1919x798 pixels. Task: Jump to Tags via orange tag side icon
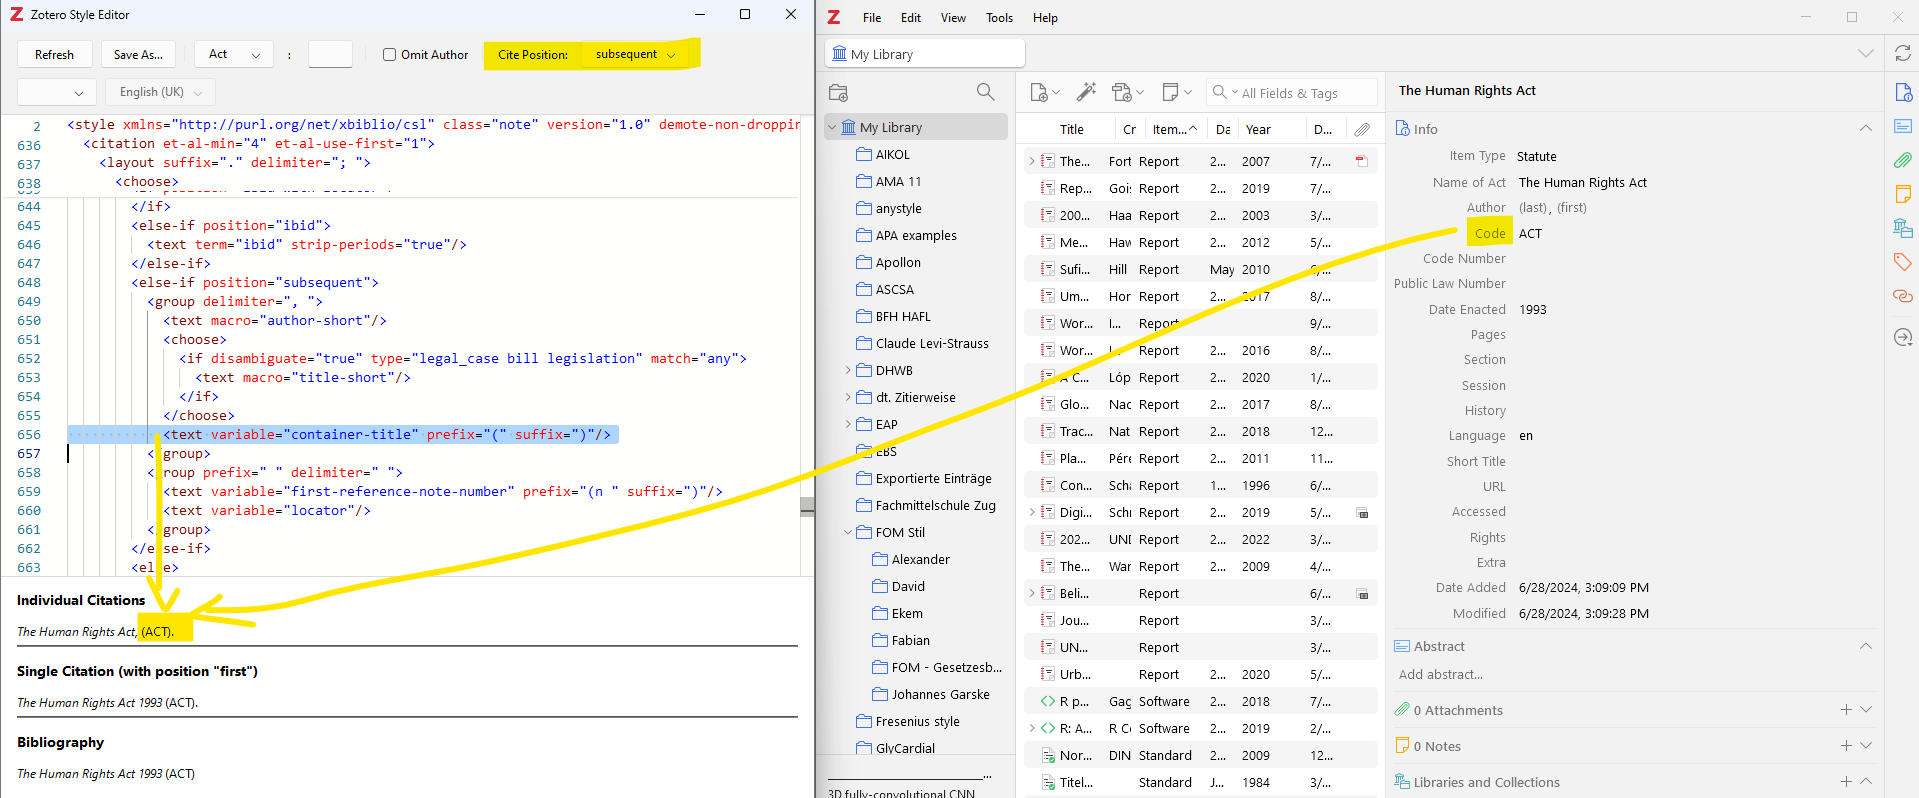(x=1902, y=262)
